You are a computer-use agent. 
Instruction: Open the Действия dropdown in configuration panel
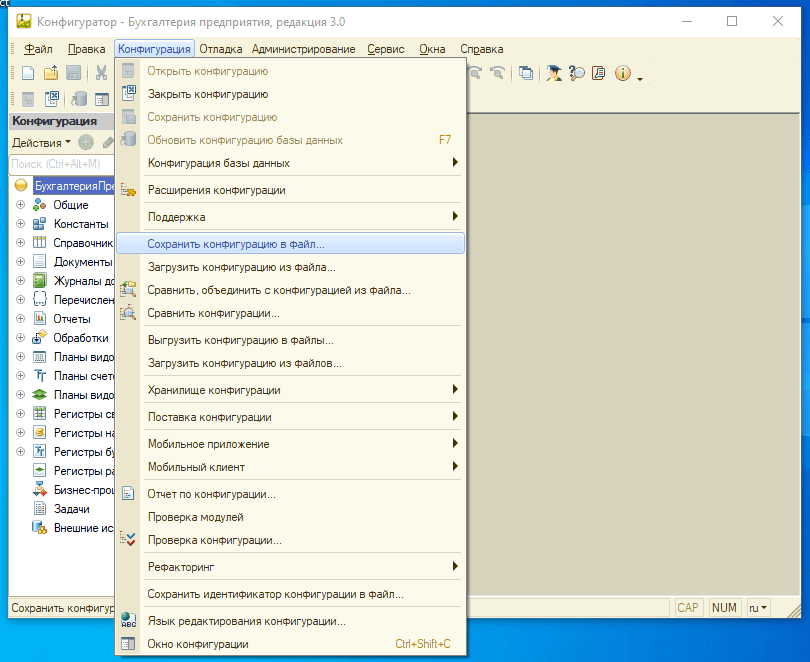tap(40, 143)
